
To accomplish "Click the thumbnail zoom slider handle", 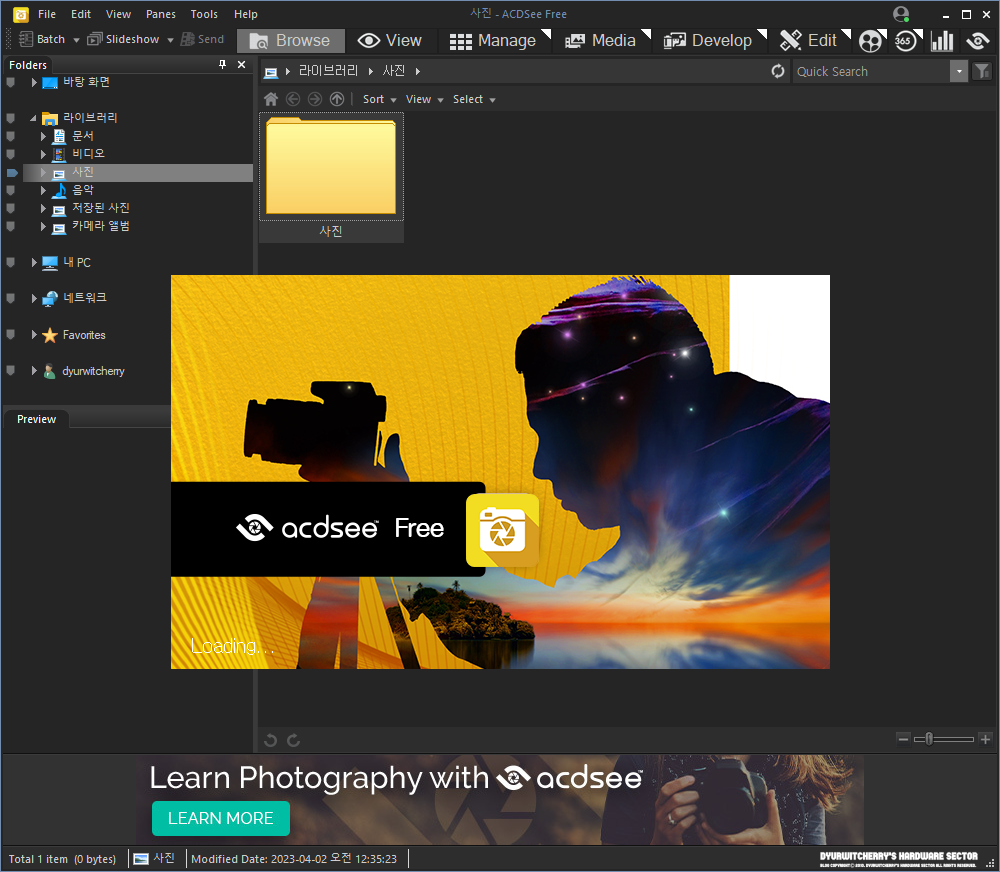I will (929, 739).
